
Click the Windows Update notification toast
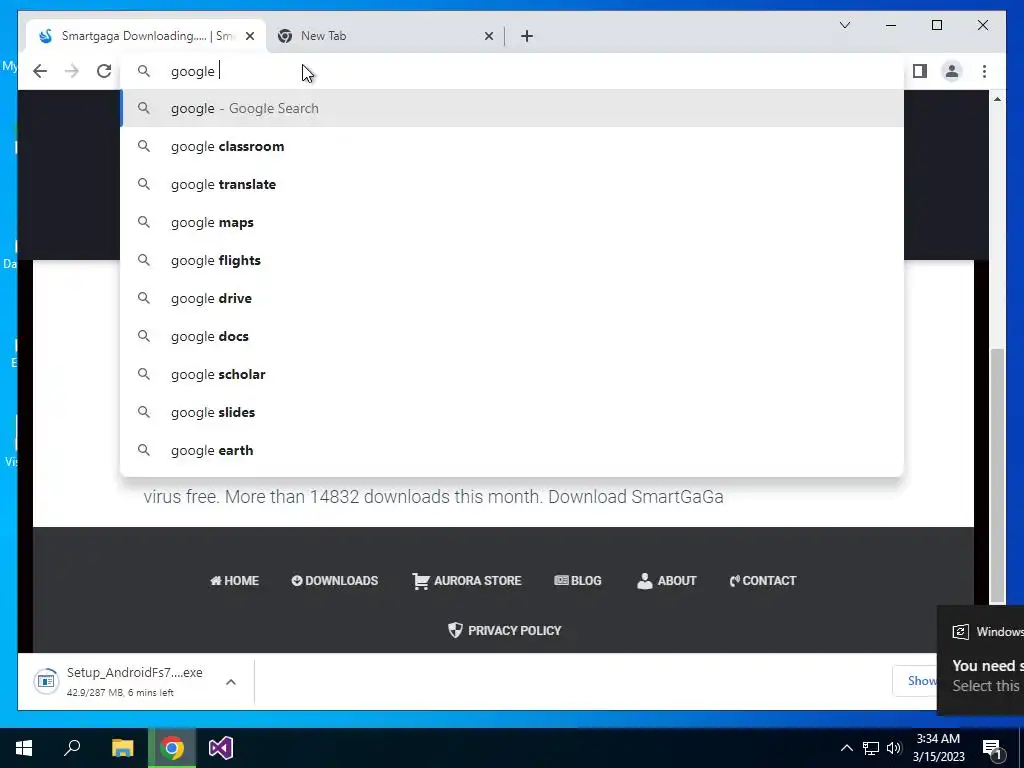pyautogui.click(x=981, y=660)
